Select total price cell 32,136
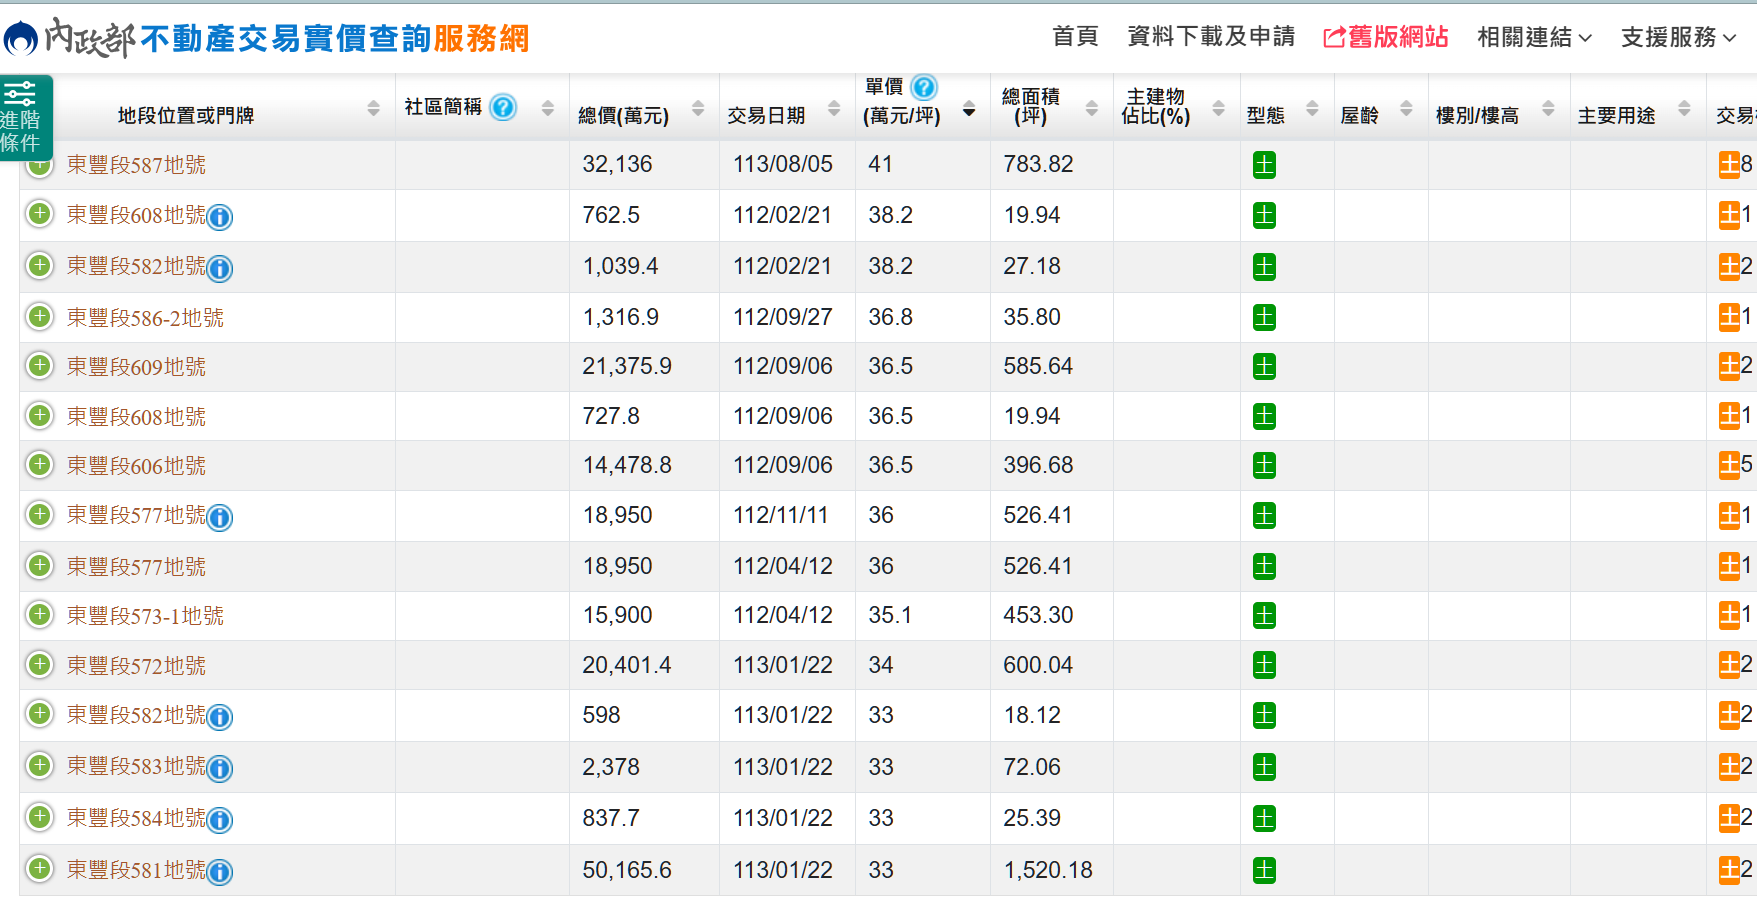The width and height of the screenshot is (1757, 900). [617, 164]
